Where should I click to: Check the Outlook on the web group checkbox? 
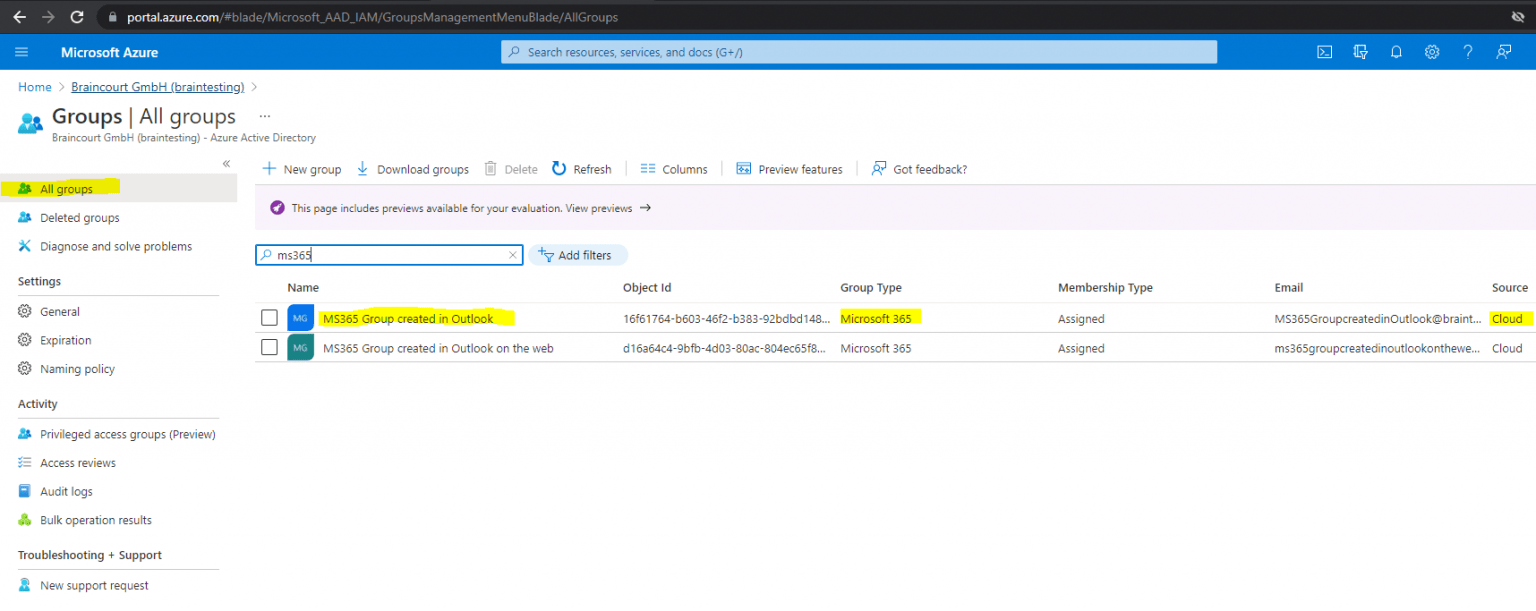pyautogui.click(x=269, y=347)
